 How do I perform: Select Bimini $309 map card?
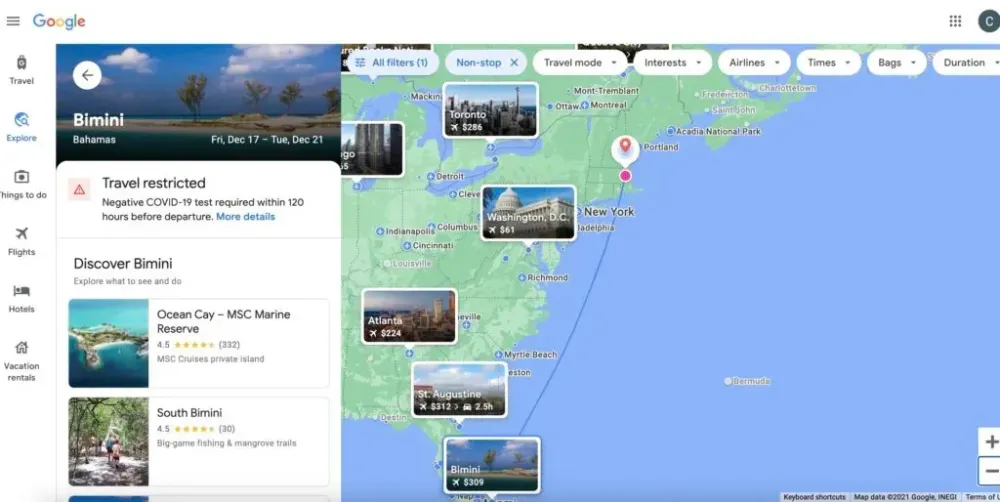point(492,465)
